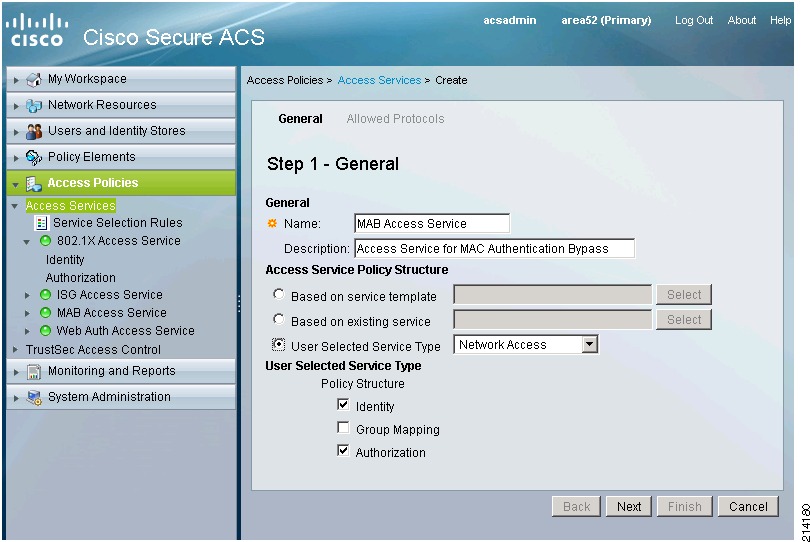The height and width of the screenshot is (542, 810).
Task: Click the service template text field
Action: (552, 295)
